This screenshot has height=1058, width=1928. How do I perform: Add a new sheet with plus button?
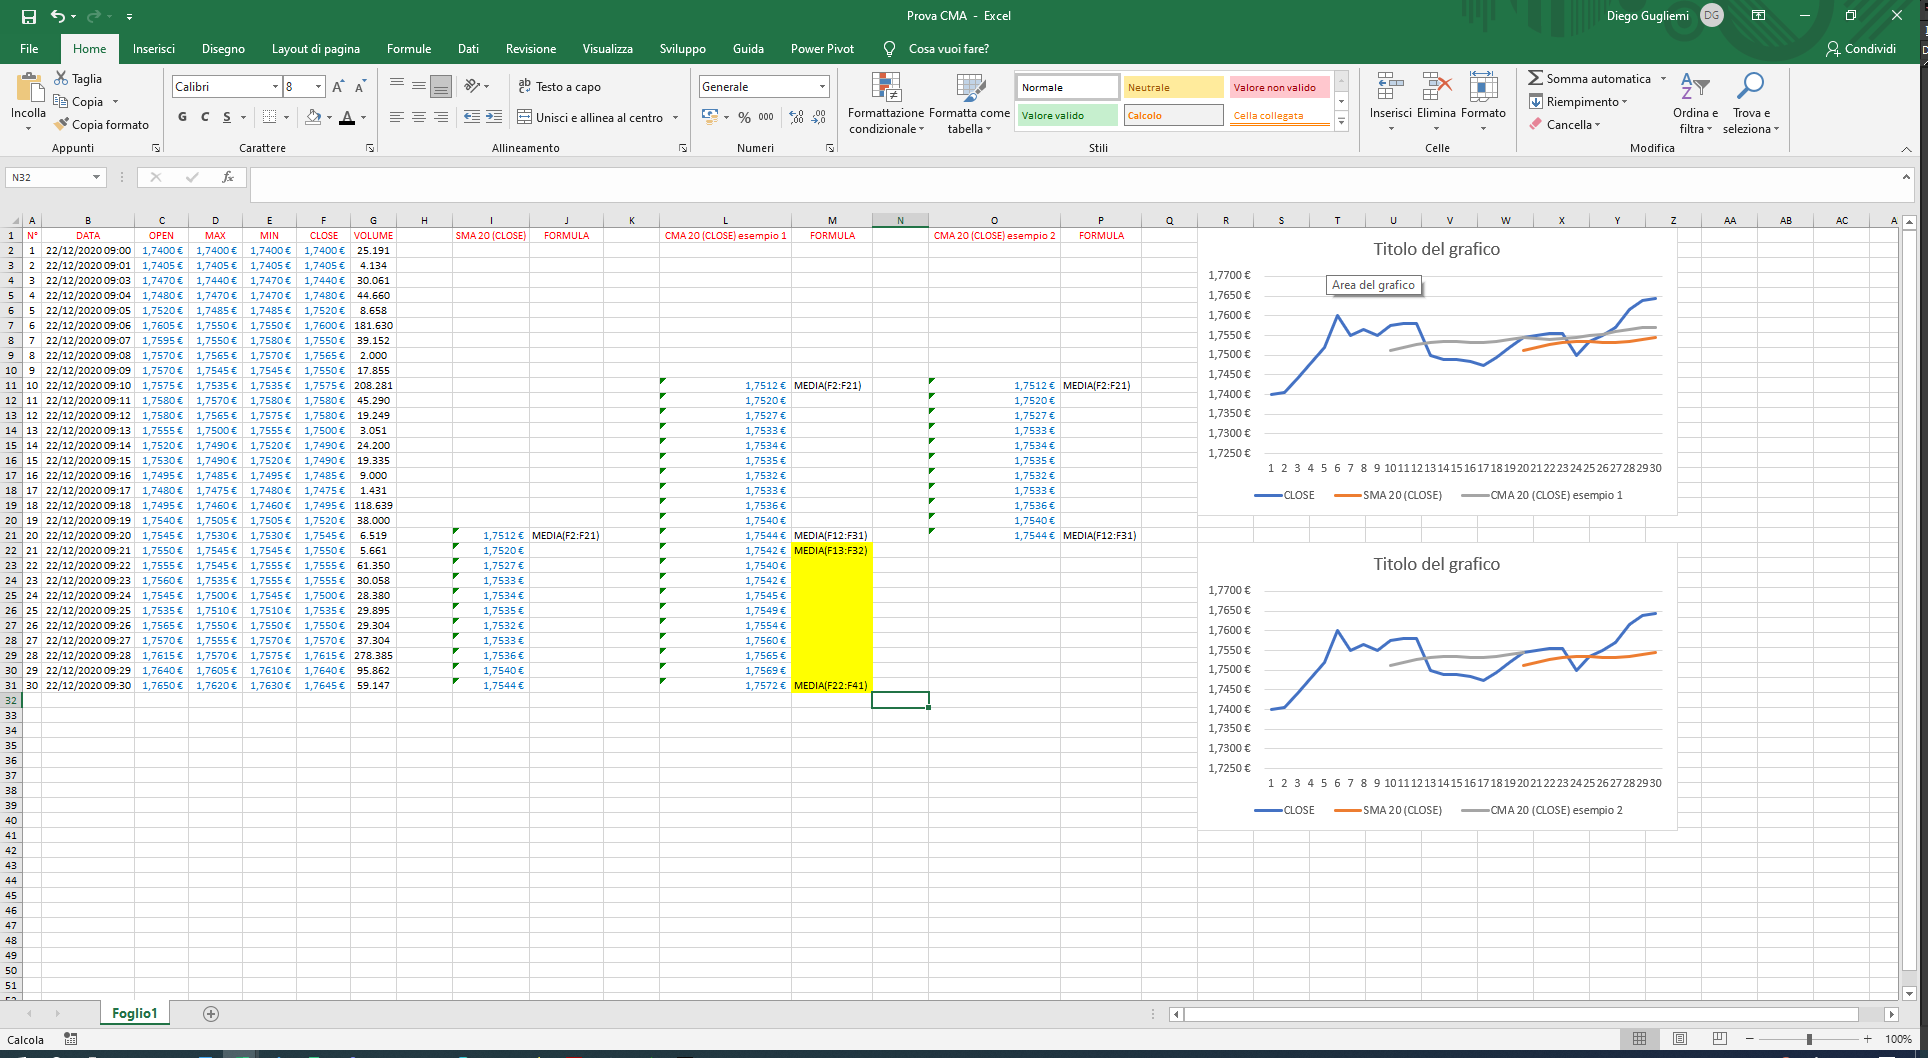click(211, 1014)
